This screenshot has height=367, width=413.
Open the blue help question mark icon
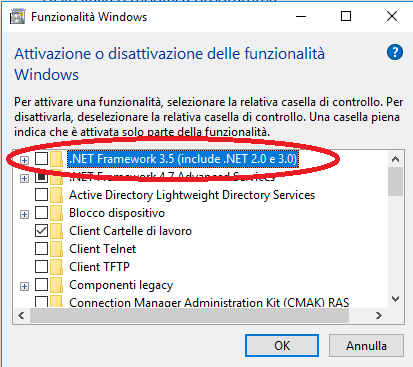click(395, 53)
